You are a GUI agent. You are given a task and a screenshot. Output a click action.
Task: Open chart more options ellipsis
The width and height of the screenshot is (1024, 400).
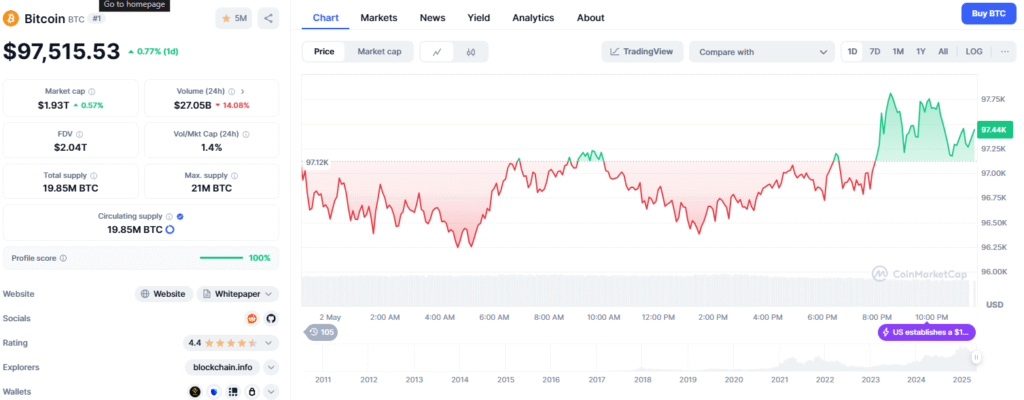1004,52
